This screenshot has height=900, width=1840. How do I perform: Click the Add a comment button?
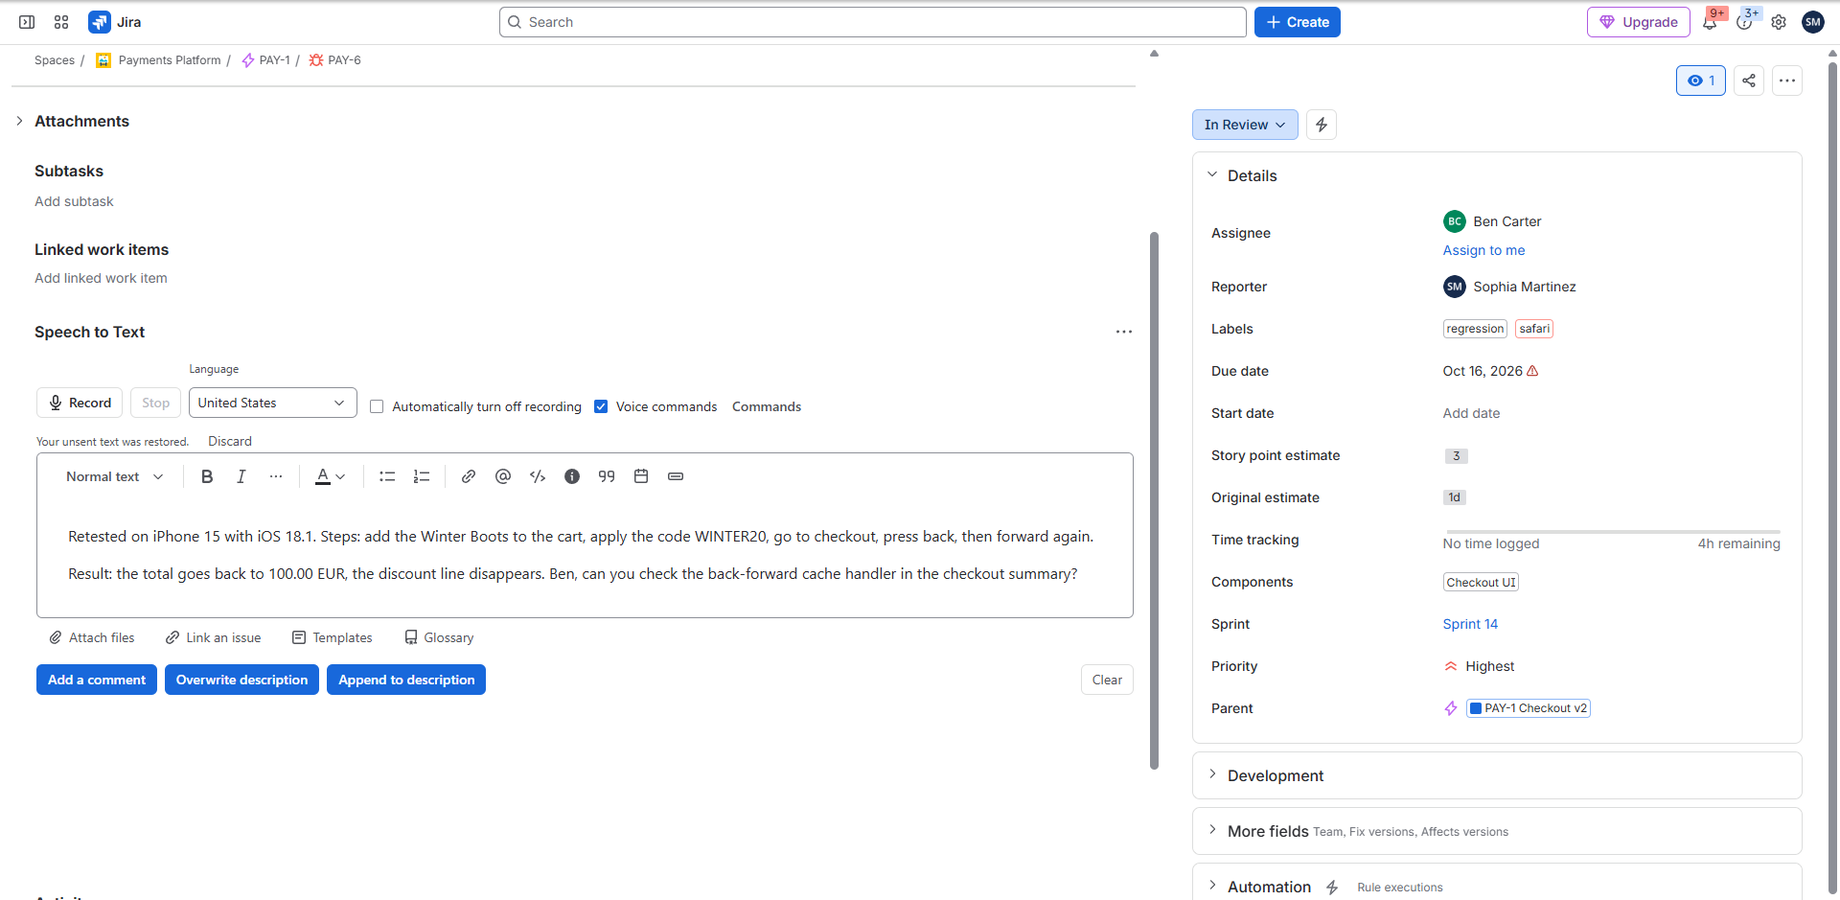coord(96,680)
